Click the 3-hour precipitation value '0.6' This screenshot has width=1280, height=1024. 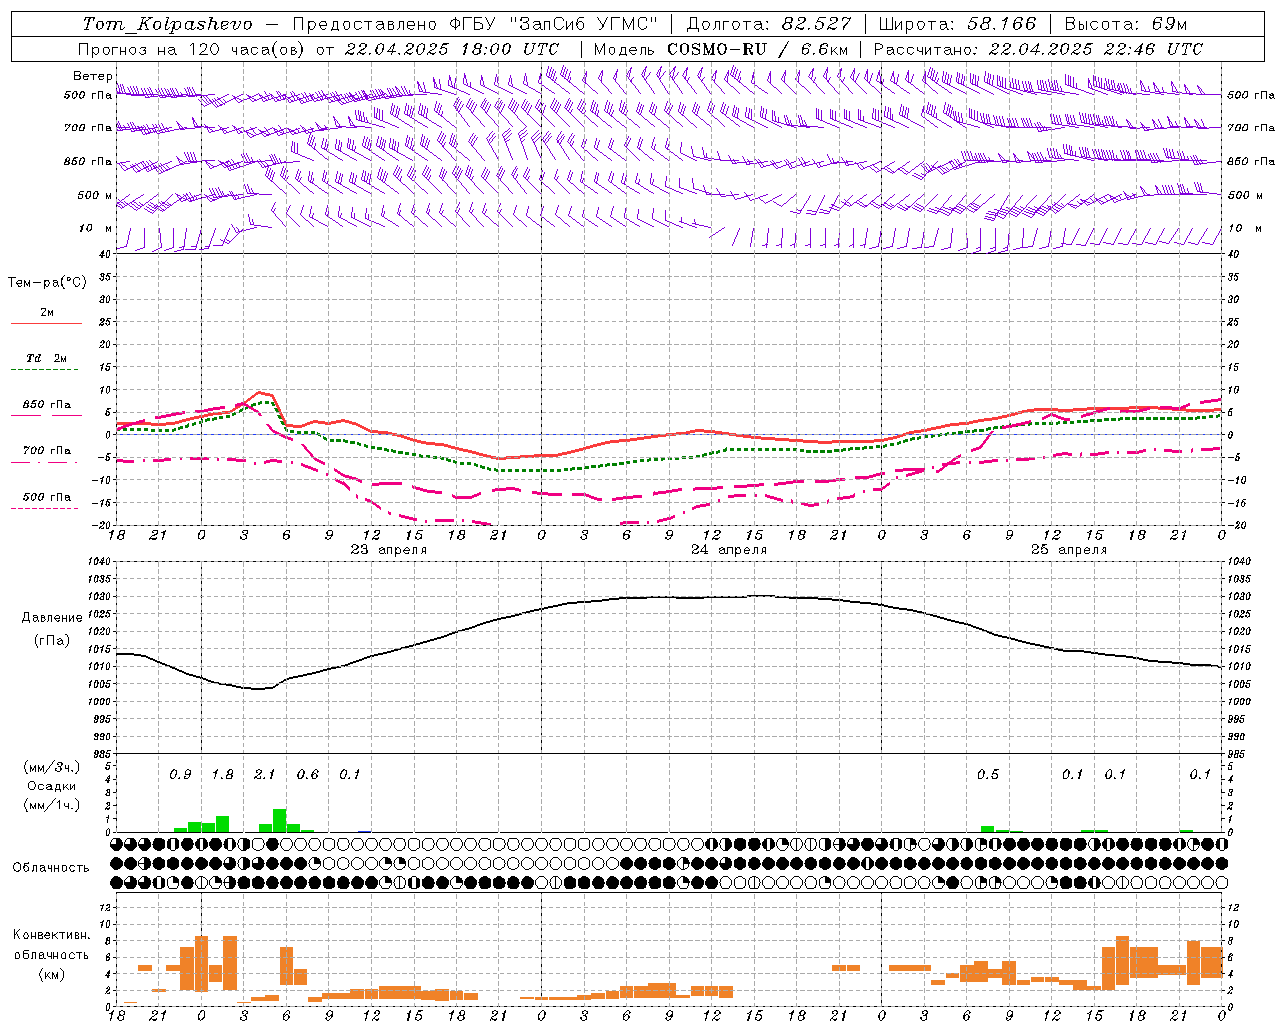(308, 775)
